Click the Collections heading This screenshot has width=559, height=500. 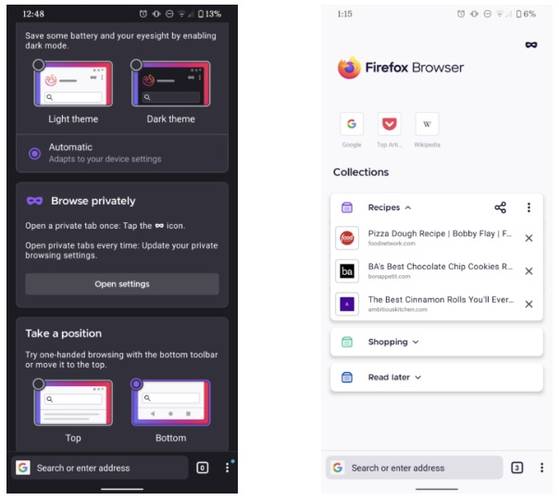click(361, 172)
